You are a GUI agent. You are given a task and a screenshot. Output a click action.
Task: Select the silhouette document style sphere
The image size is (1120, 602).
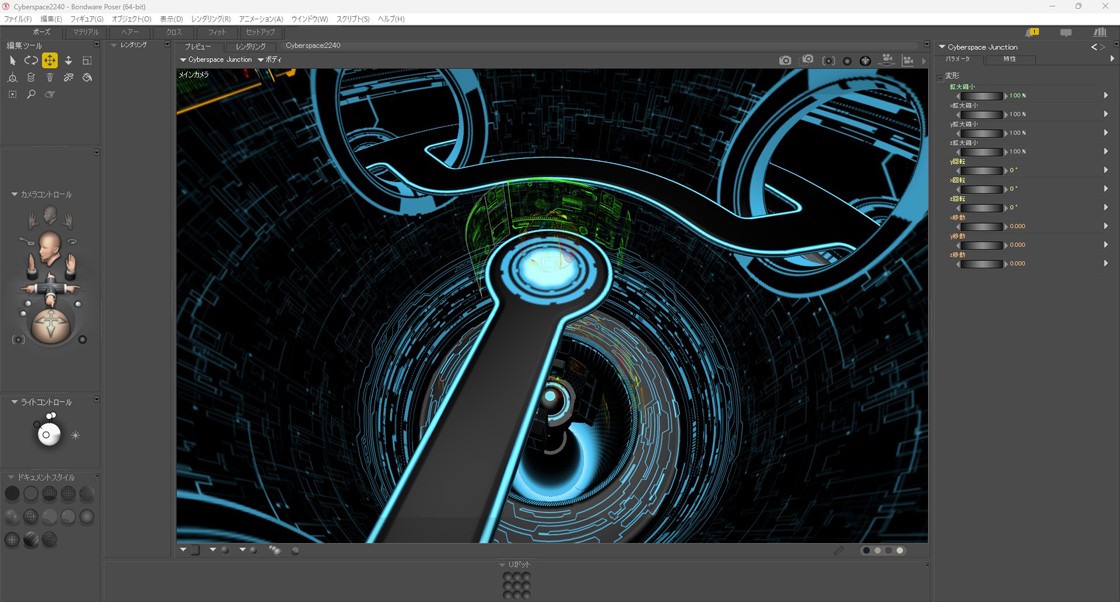pos(12,493)
